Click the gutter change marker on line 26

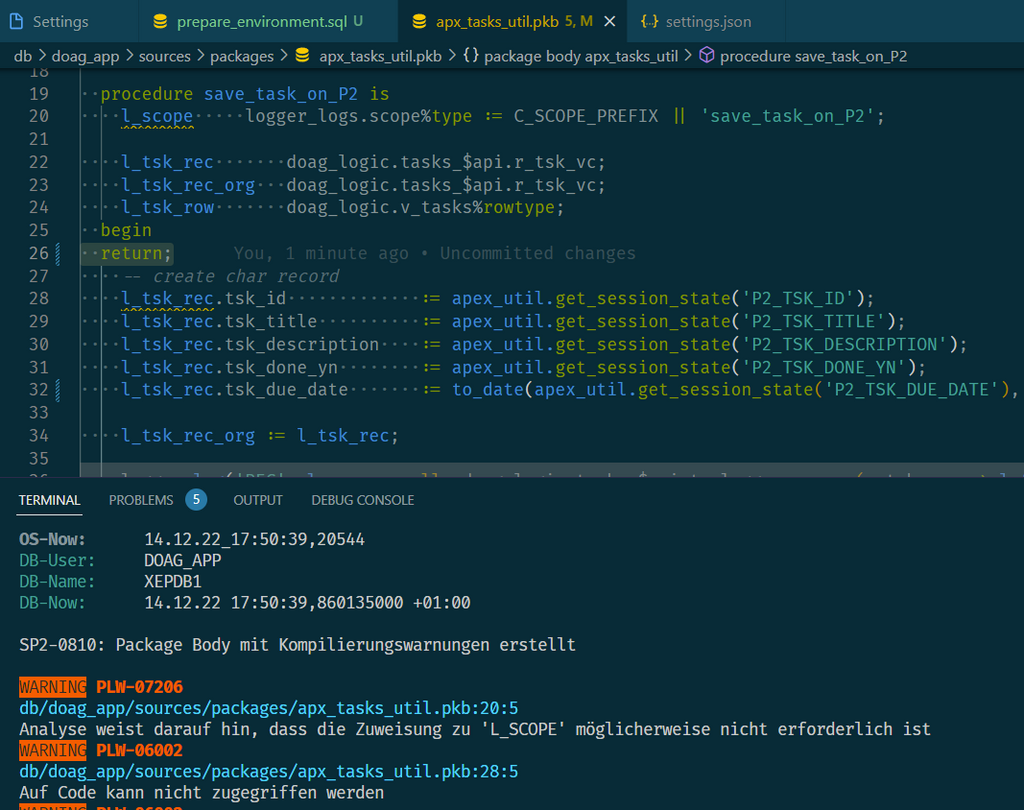pyautogui.click(x=58, y=253)
